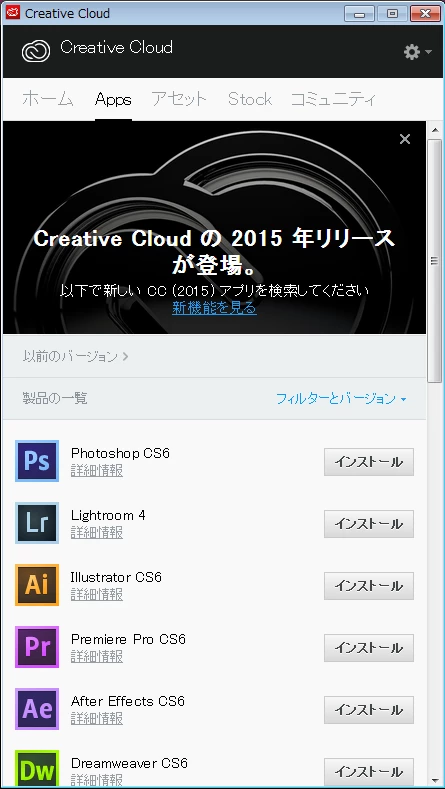Install Photoshop CS6

click(x=369, y=462)
